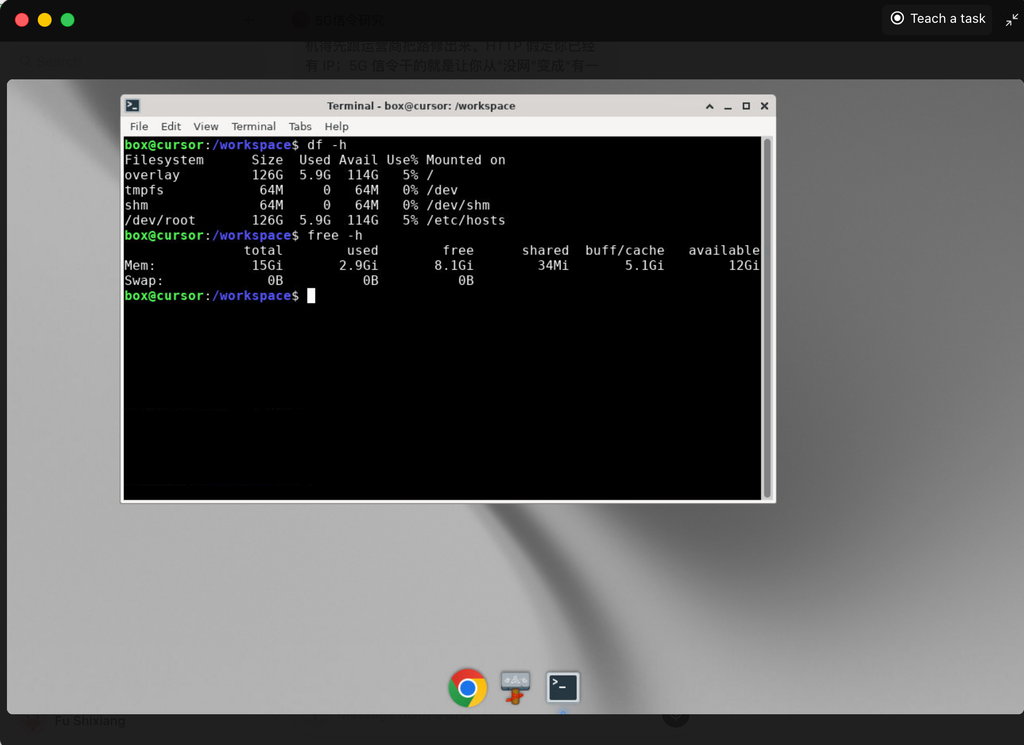Click the red macOS close button
Image resolution: width=1024 pixels, height=745 pixels.
(x=22, y=20)
